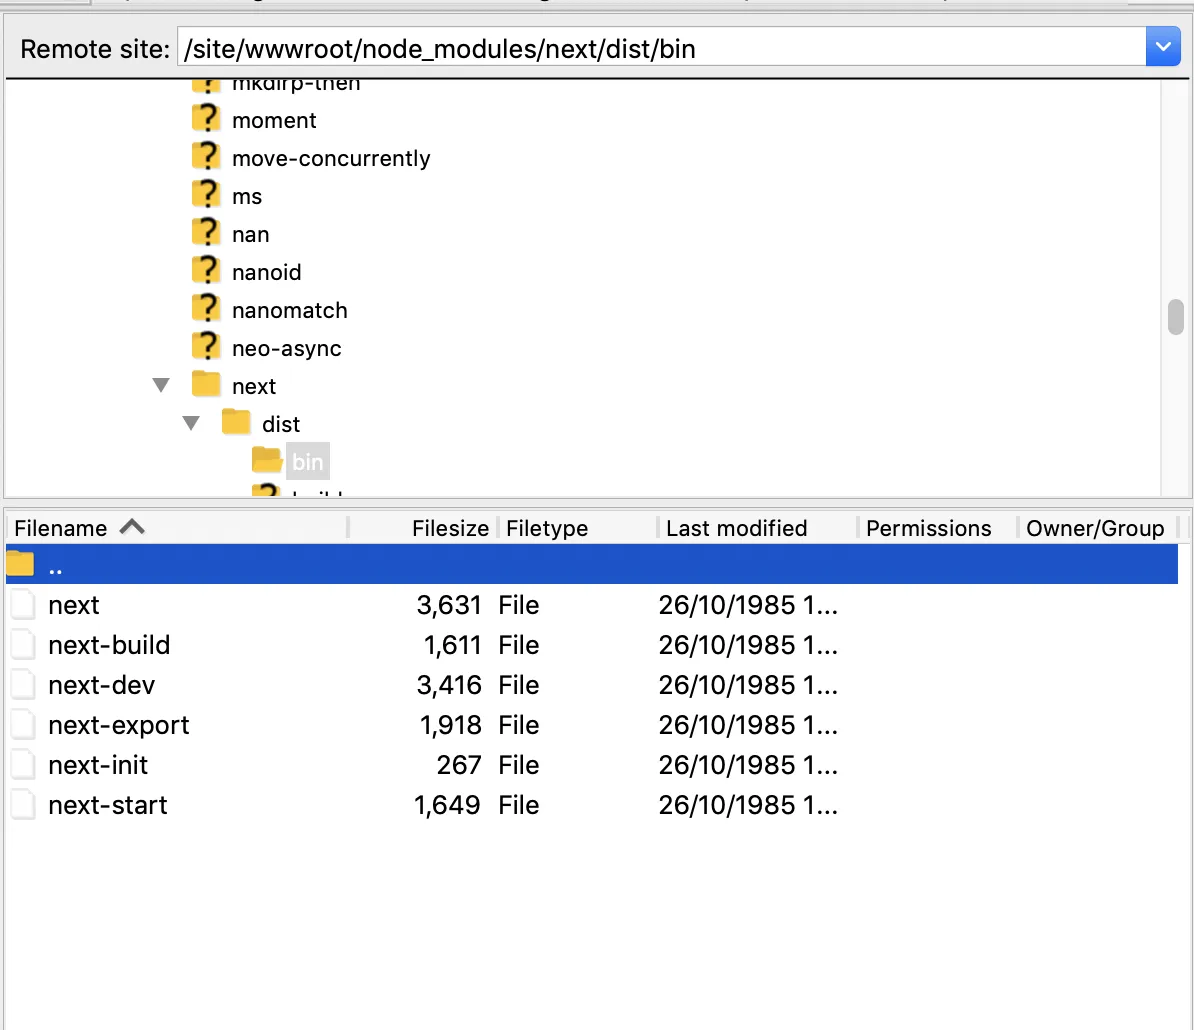Click the modified date of next-build
The image size is (1194, 1030).
[748, 646]
